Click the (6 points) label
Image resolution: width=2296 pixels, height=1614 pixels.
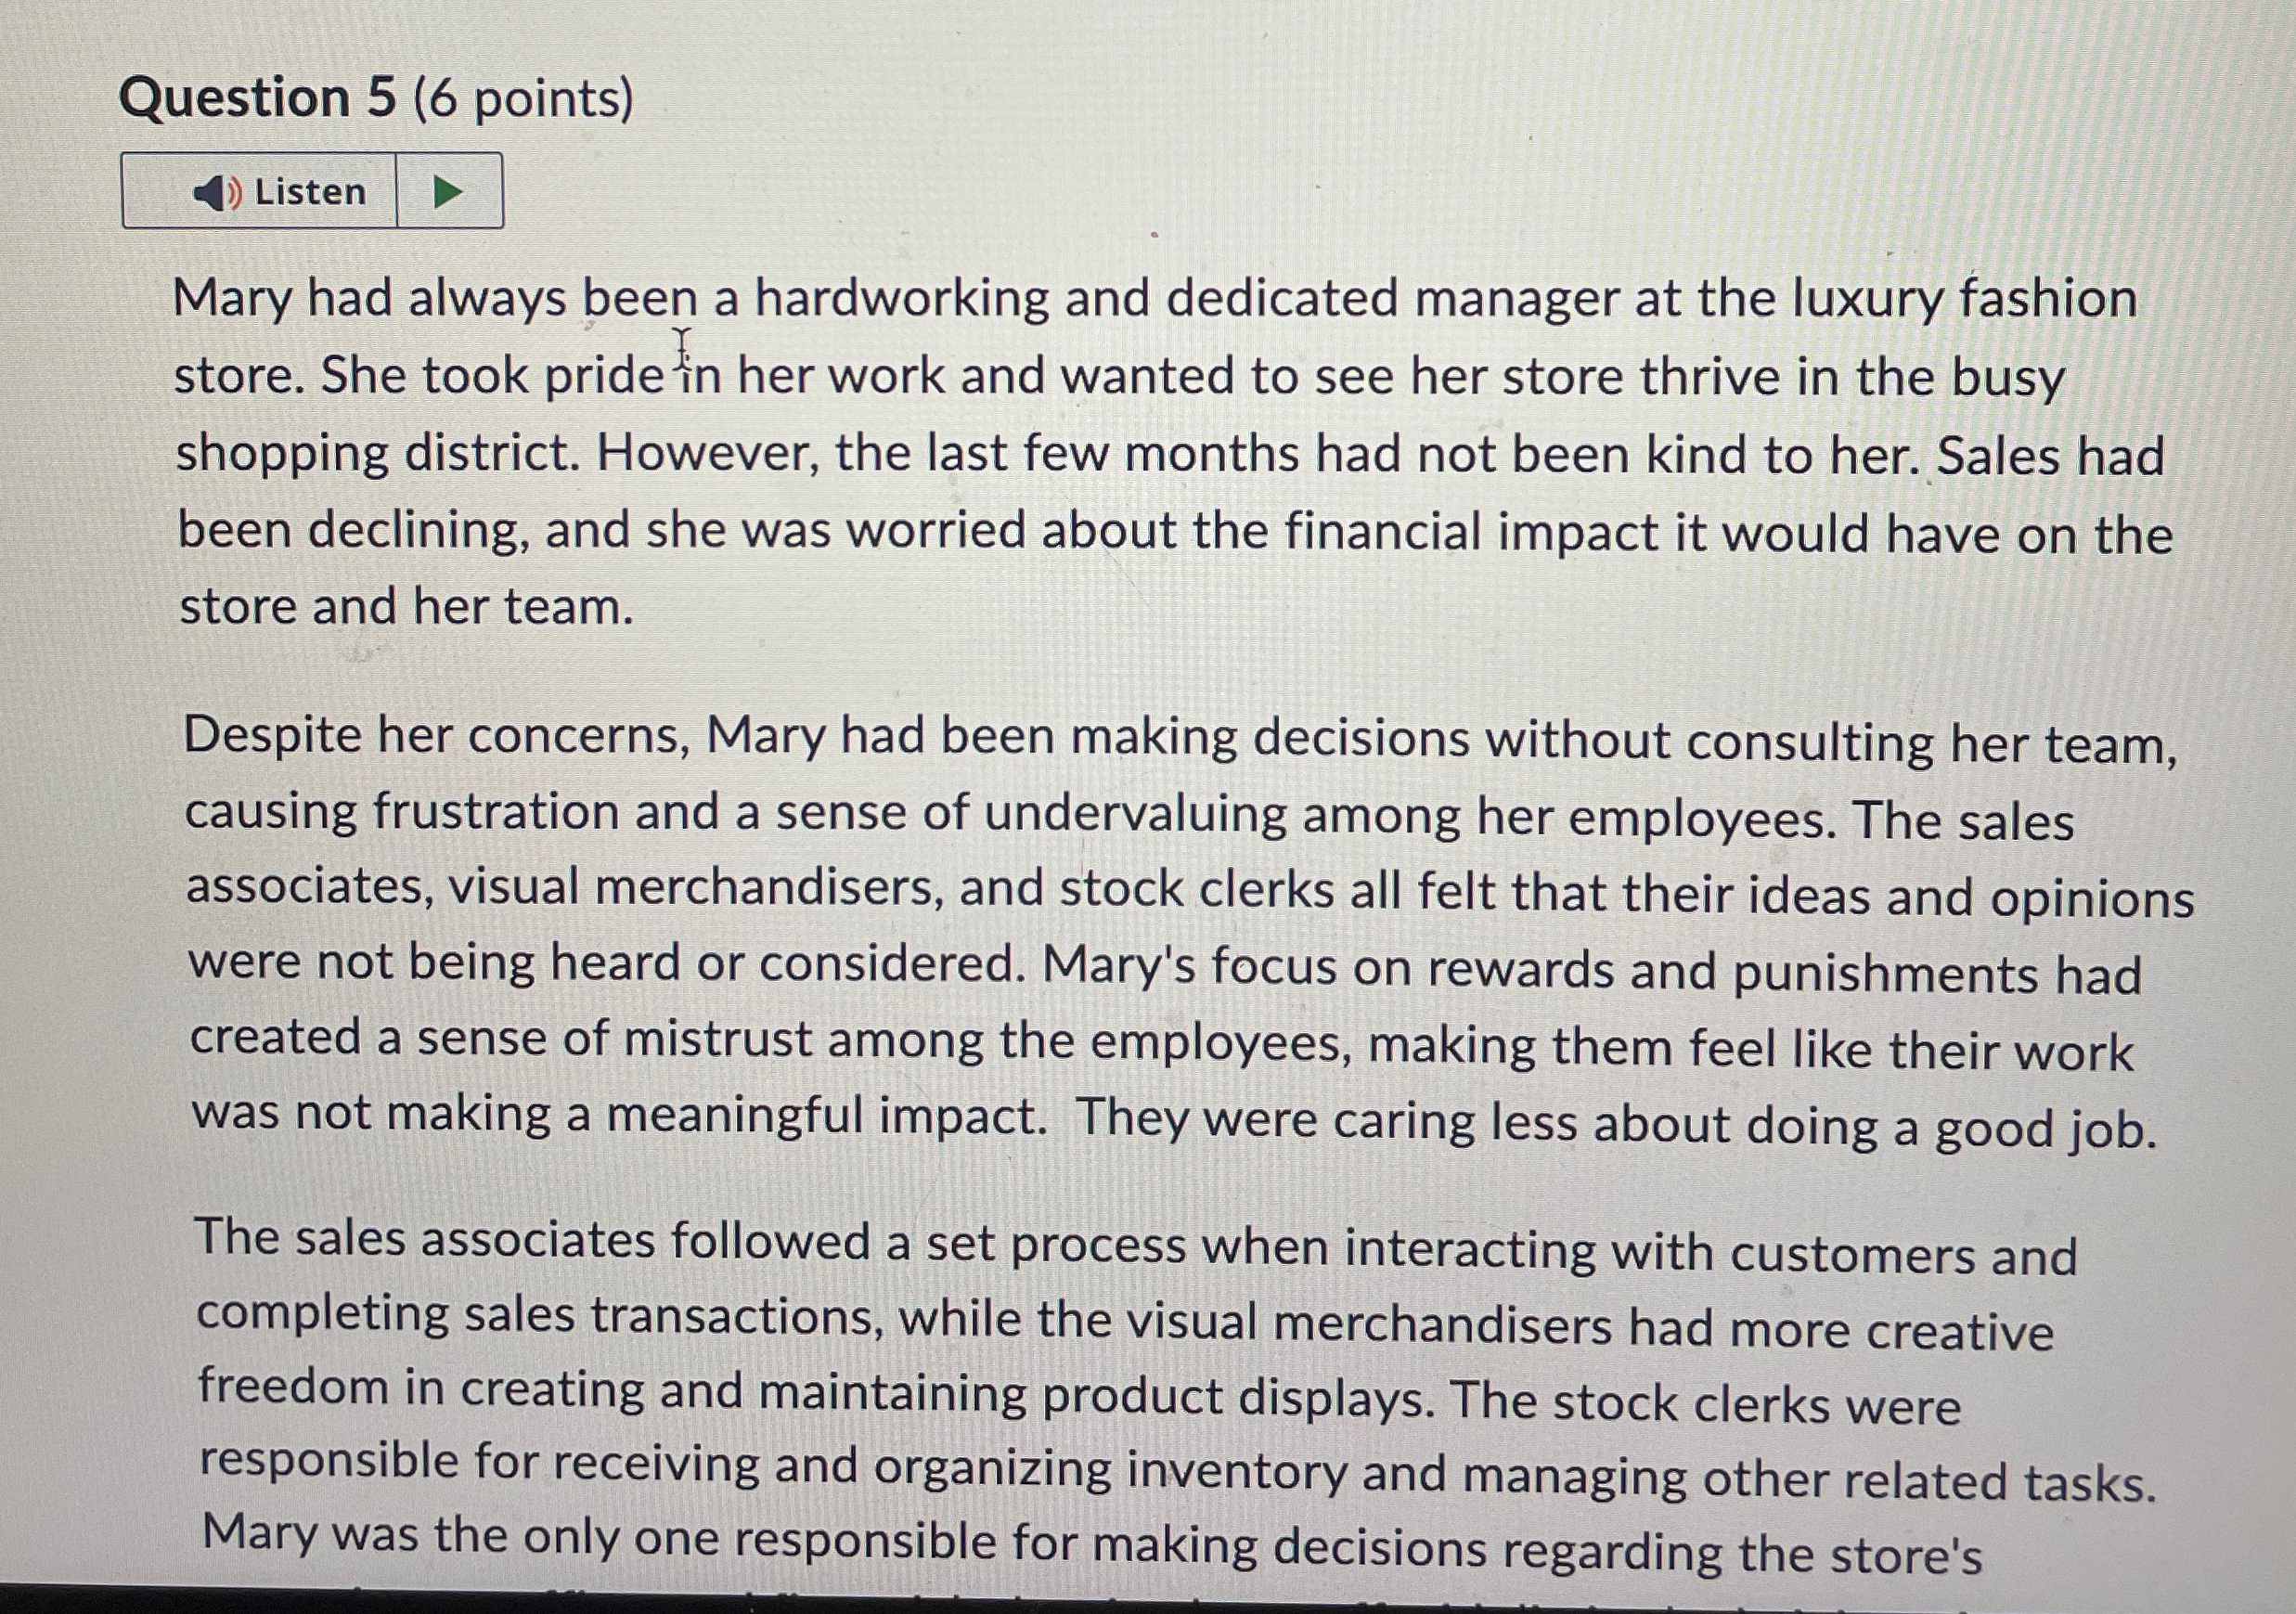point(523,100)
